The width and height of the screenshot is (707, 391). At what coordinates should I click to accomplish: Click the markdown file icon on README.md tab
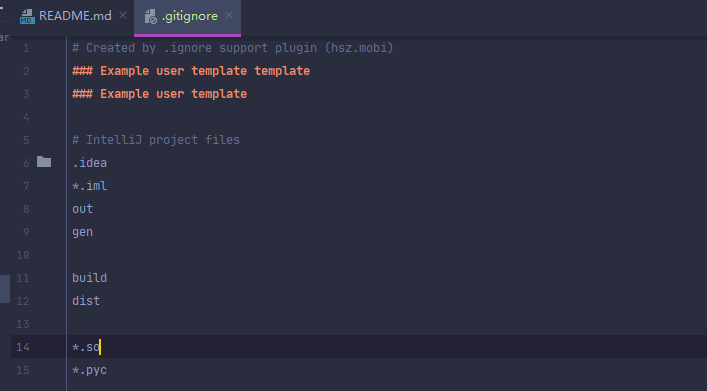[x=27, y=17]
